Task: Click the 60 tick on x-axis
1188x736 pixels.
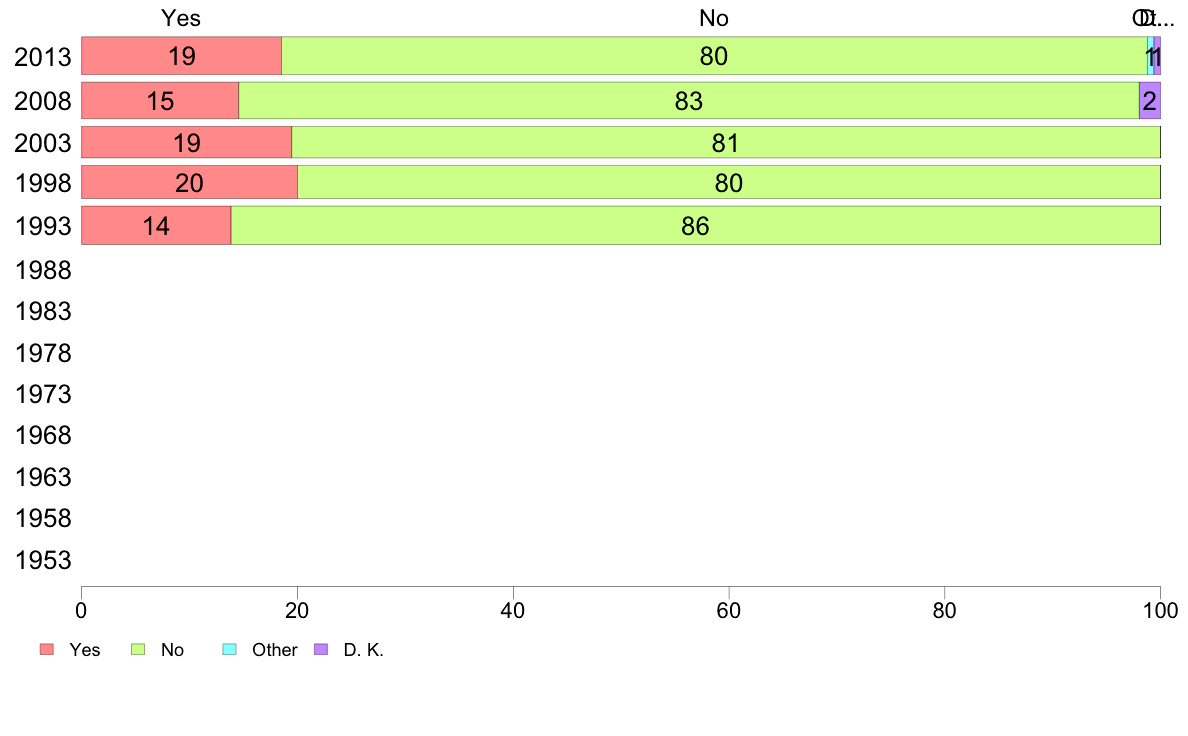Action: point(729,611)
